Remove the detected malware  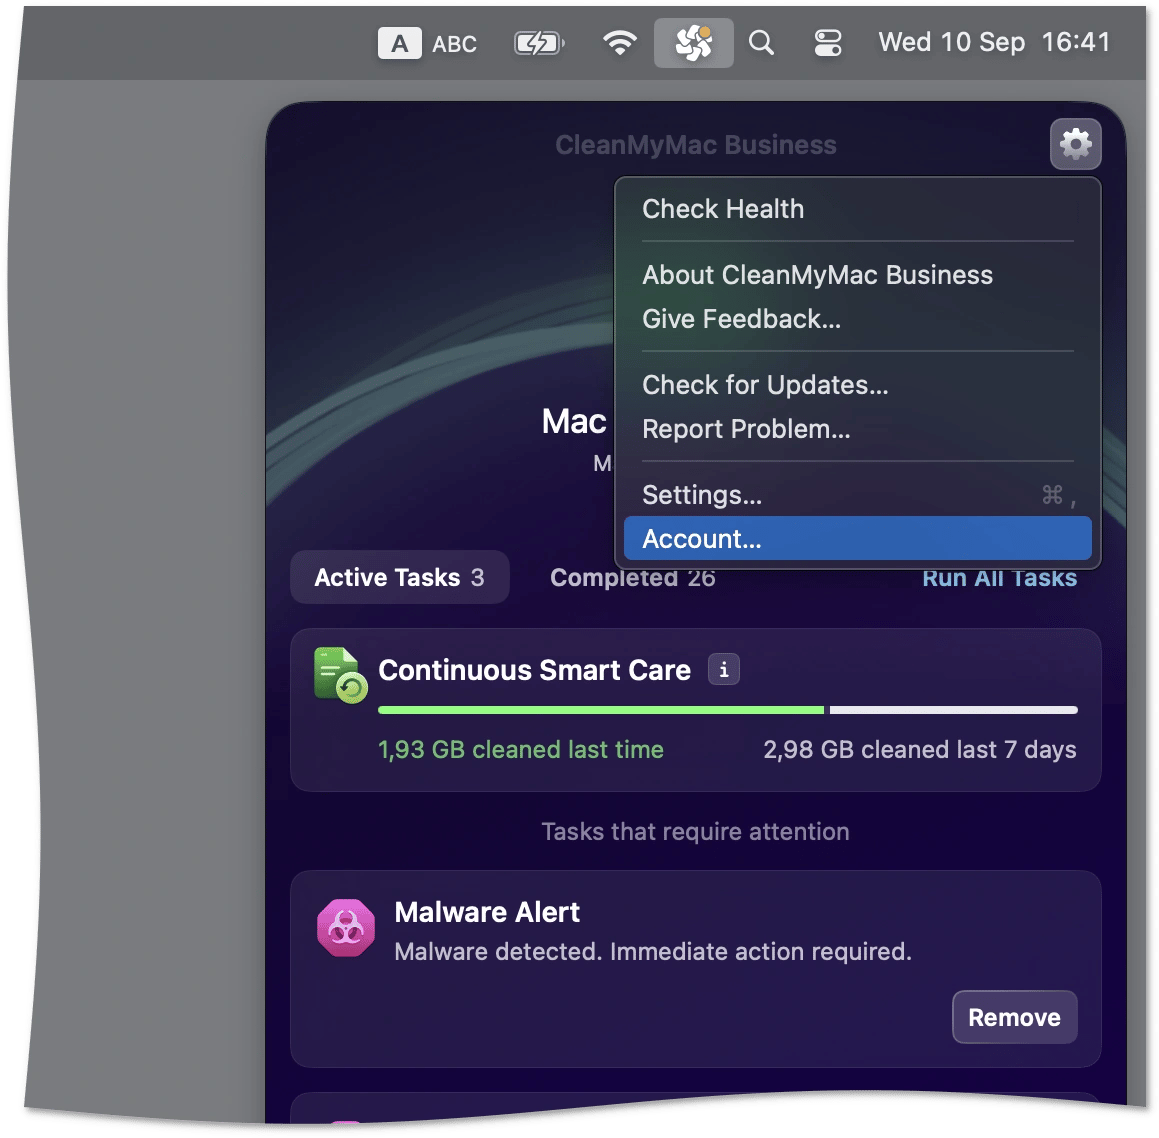click(1014, 1018)
